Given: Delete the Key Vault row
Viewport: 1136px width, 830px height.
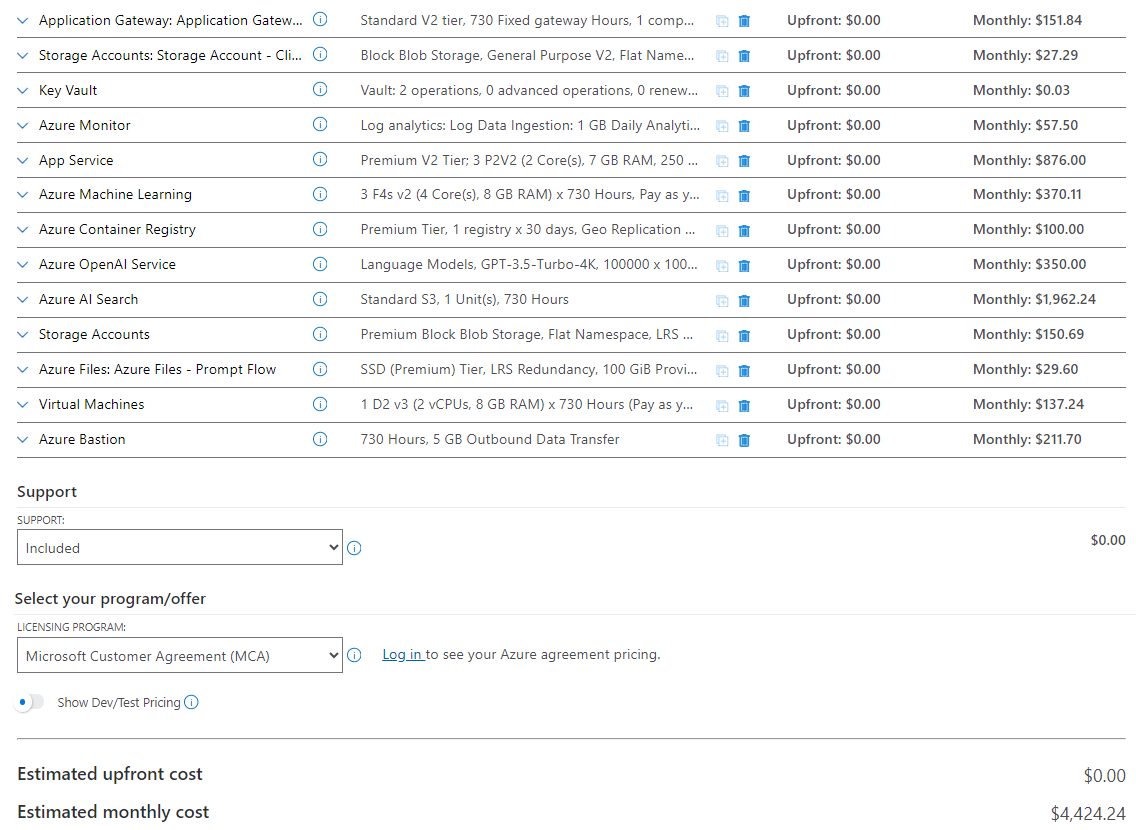Looking at the screenshot, I should click(744, 91).
